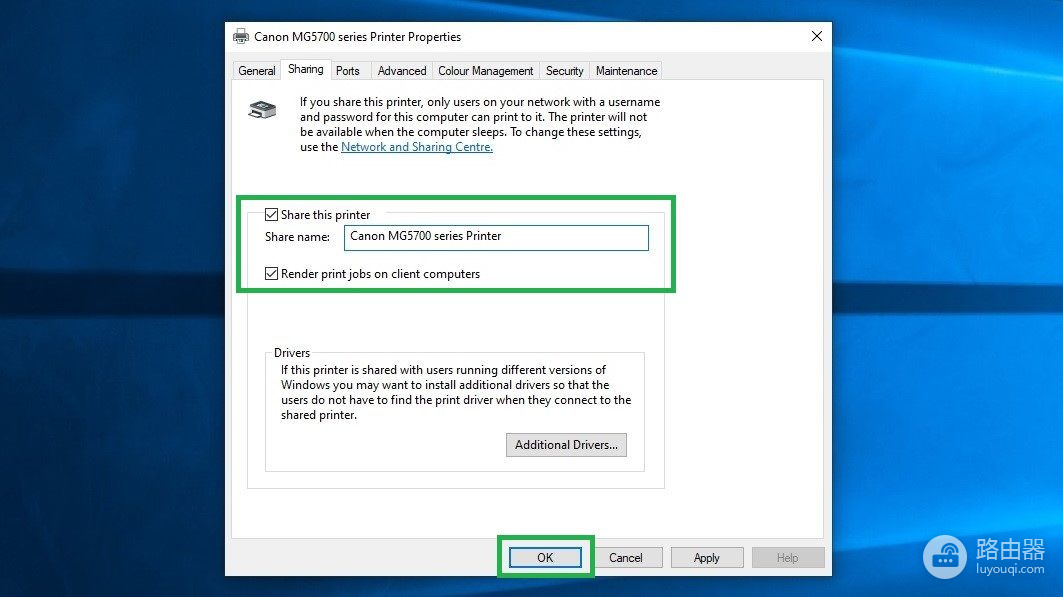Switch to the Ports tab
Image resolution: width=1063 pixels, height=597 pixels.
click(x=348, y=70)
